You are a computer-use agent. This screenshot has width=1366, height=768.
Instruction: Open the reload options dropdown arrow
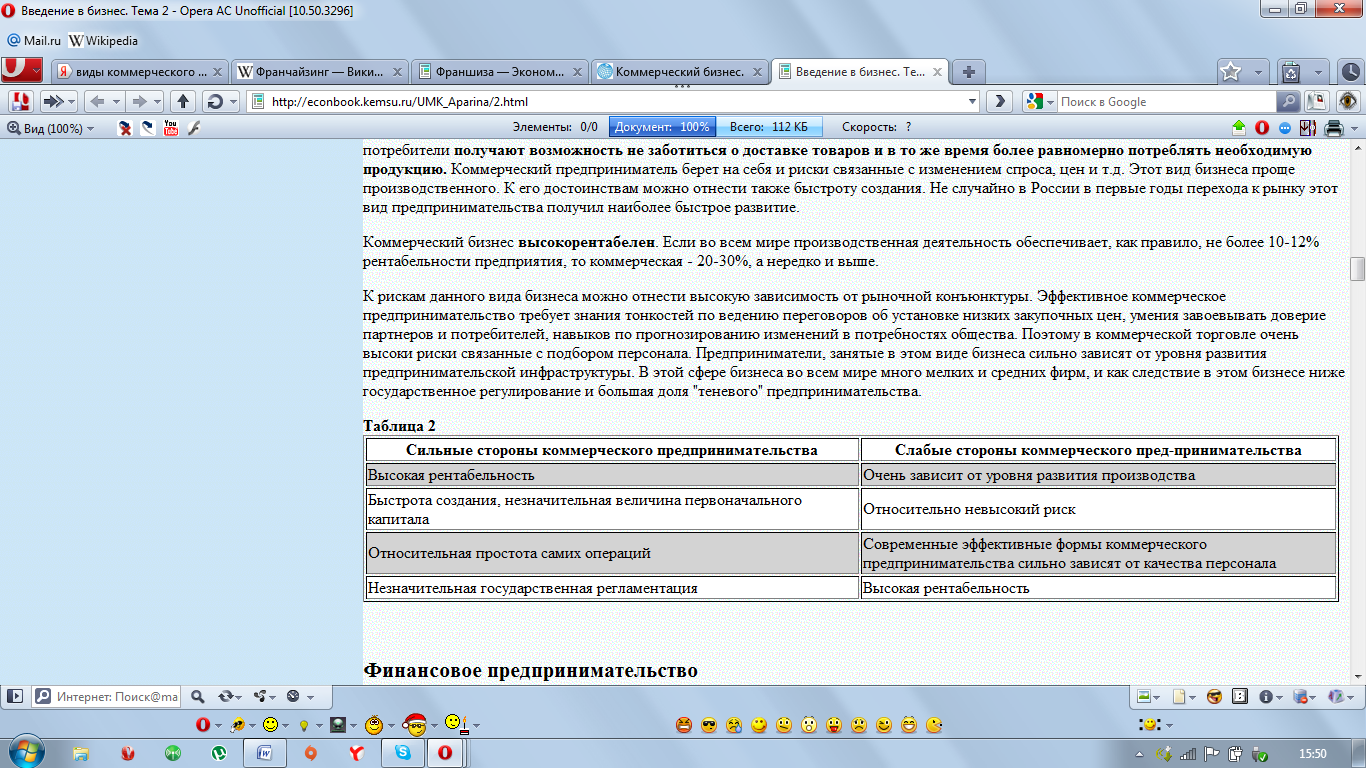tap(233, 102)
